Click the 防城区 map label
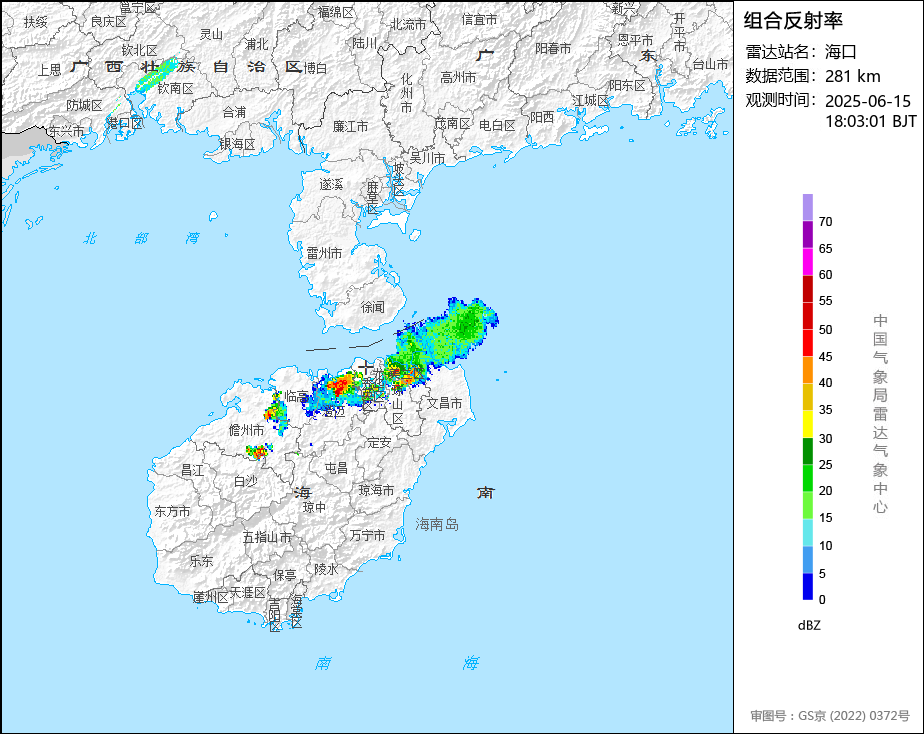924x734 pixels. pyautogui.click(x=84, y=105)
